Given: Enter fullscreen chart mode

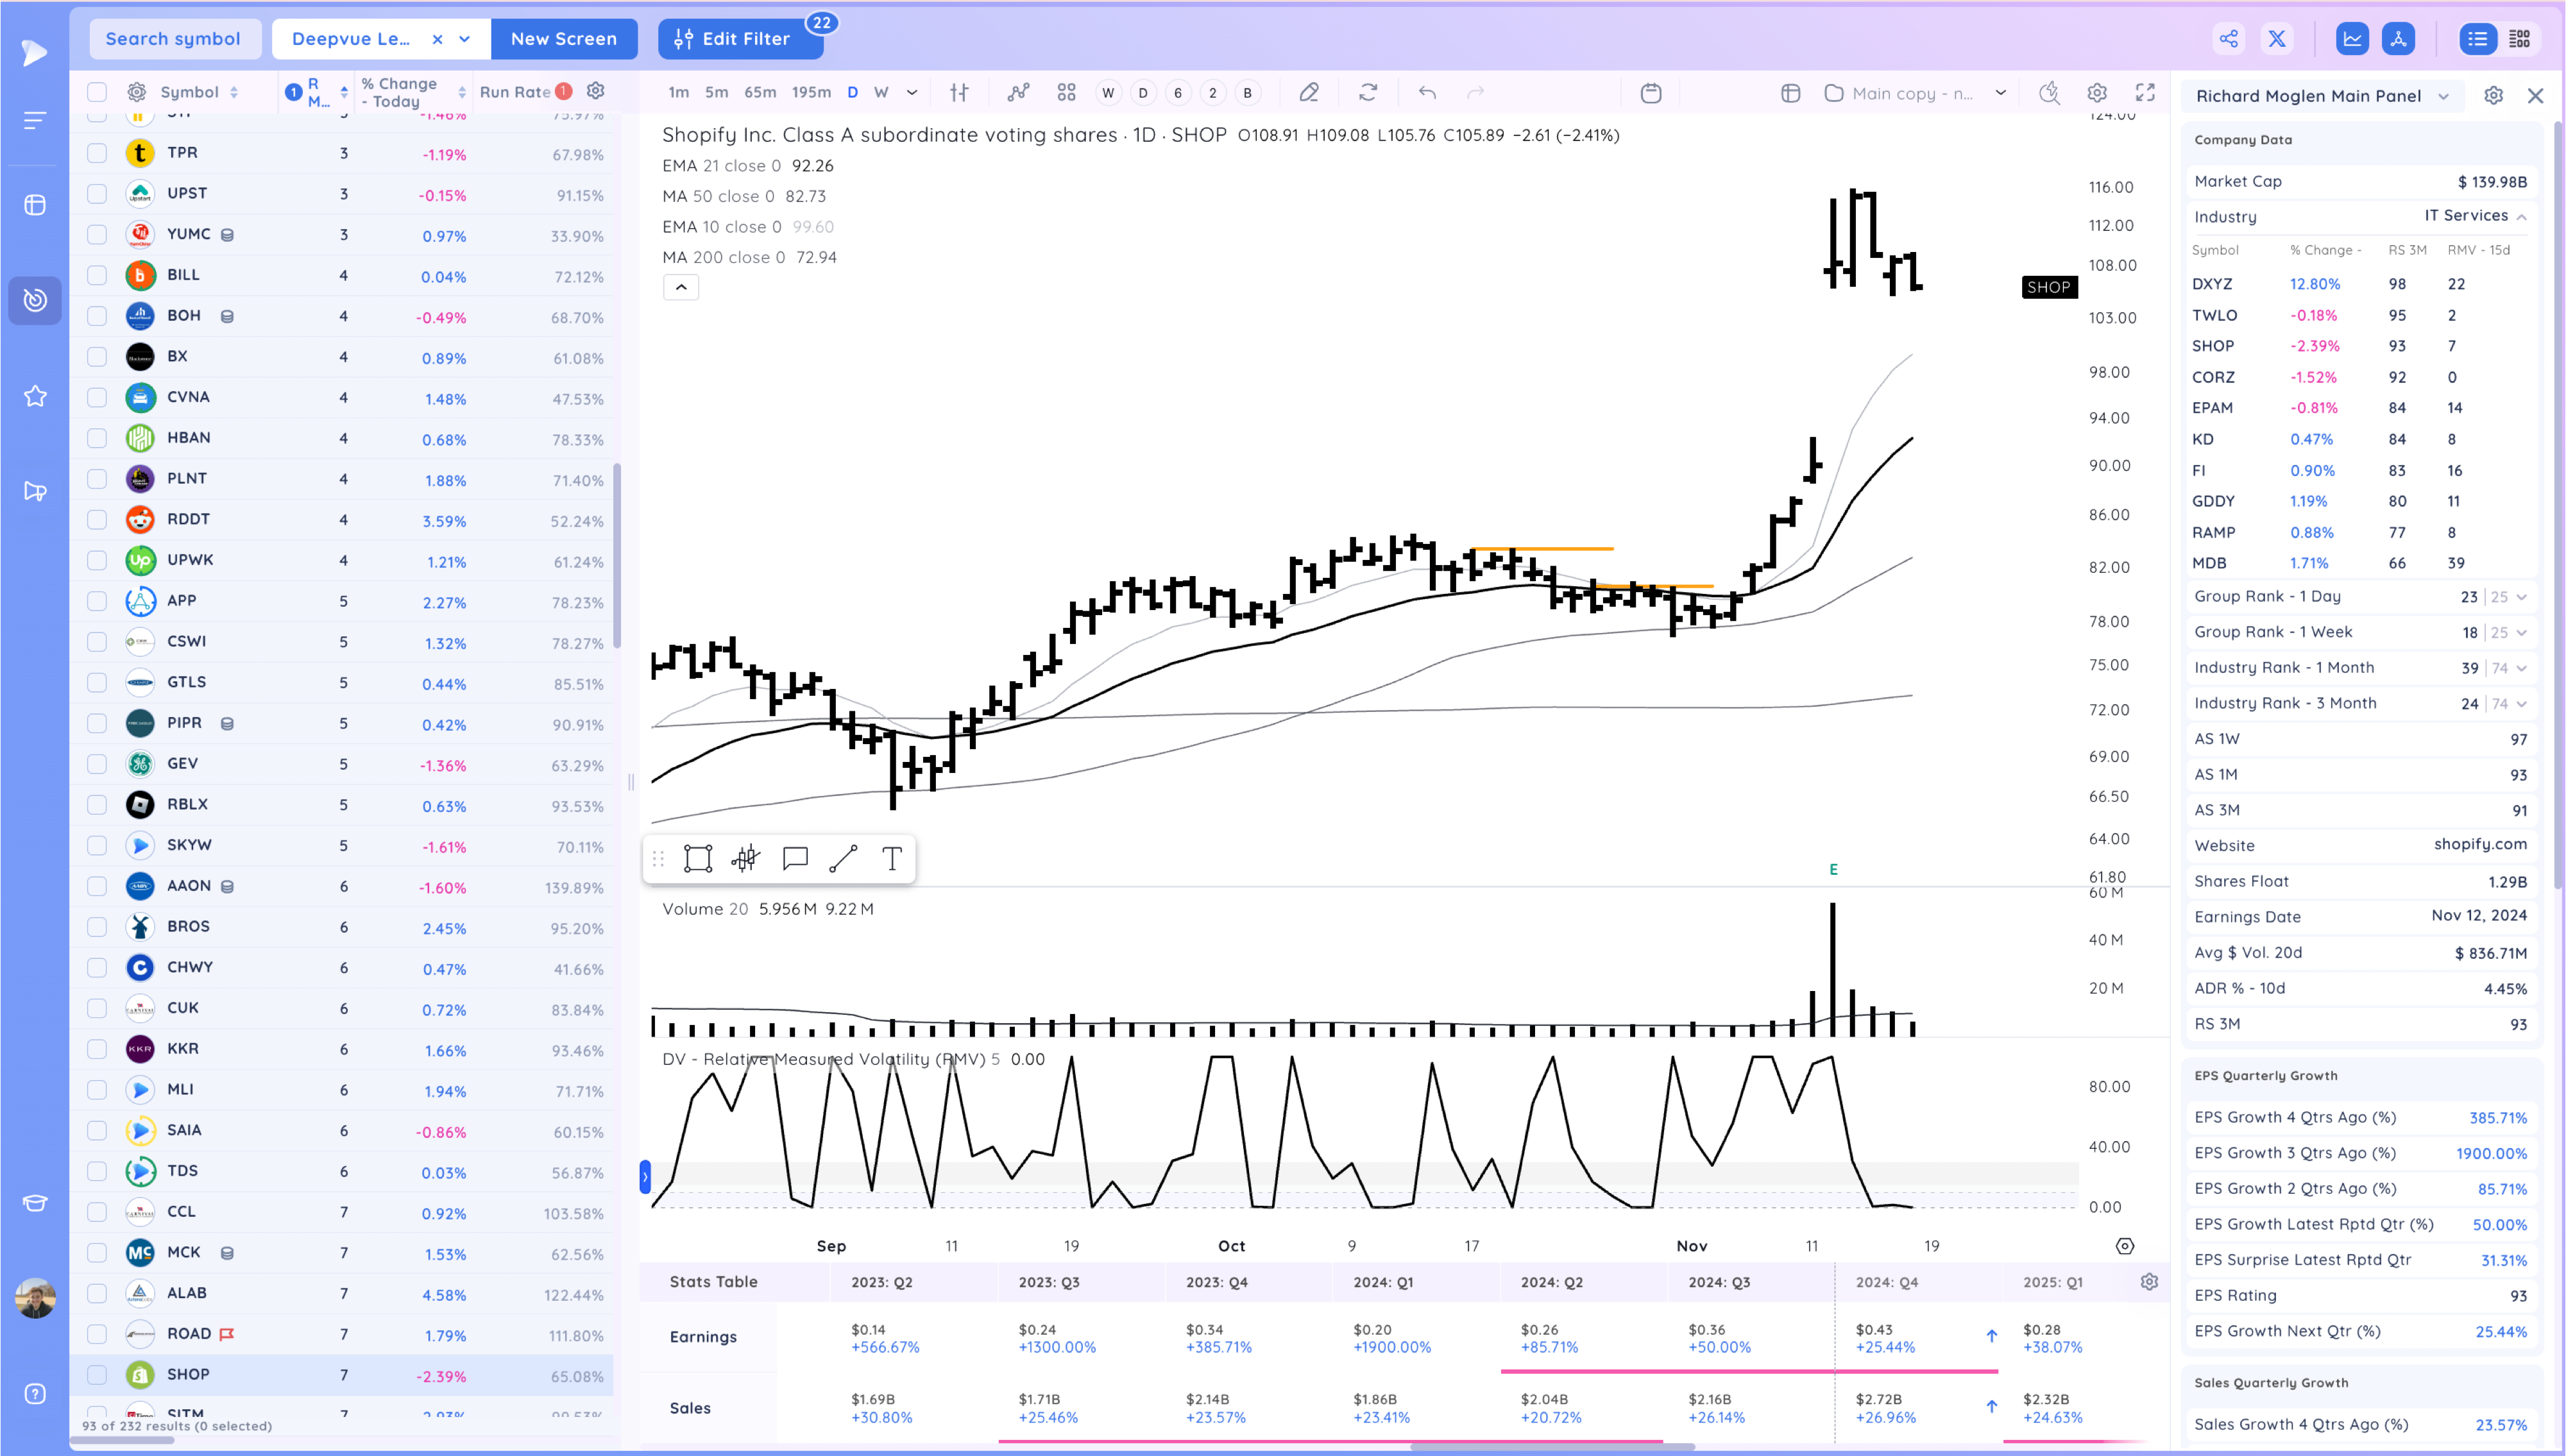Looking at the screenshot, I should [2145, 93].
